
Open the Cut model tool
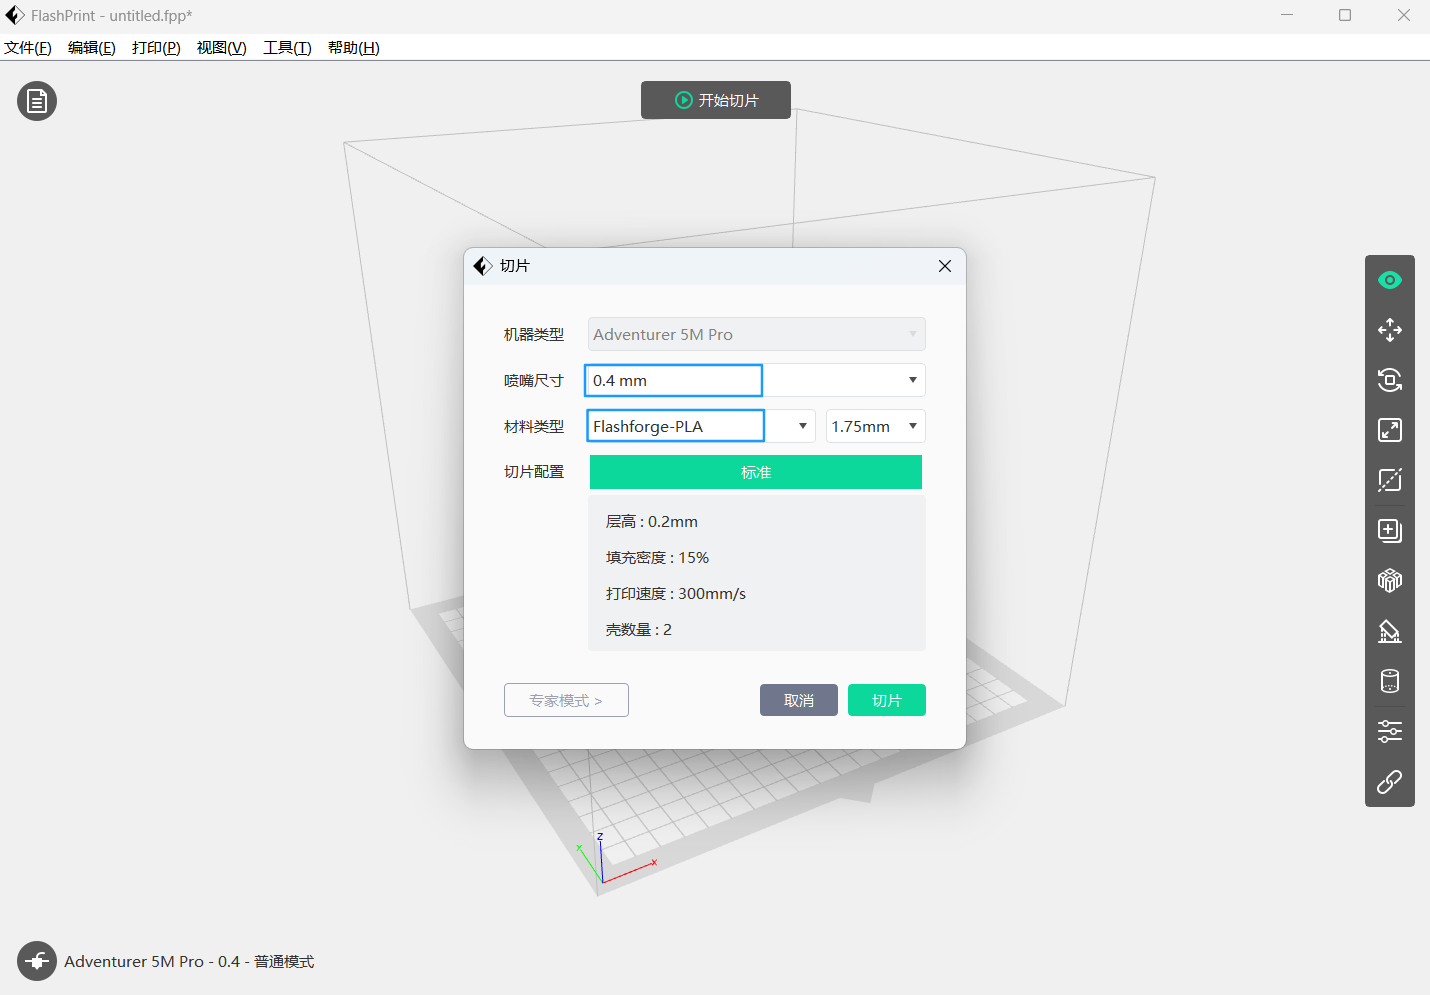[x=1389, y=480]
